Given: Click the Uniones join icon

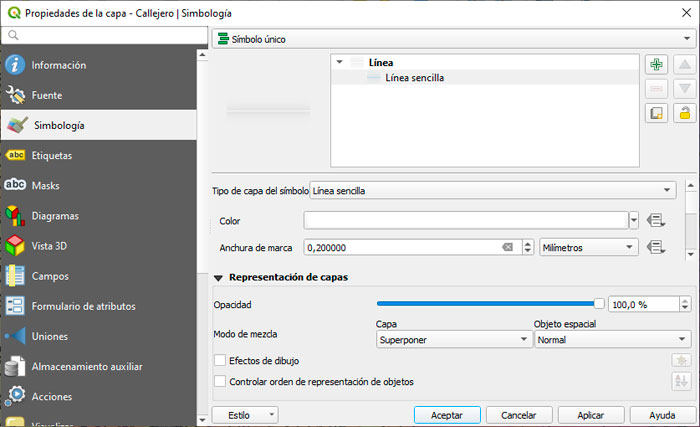Looking at the screenshot, I should [x=15, y=336].
